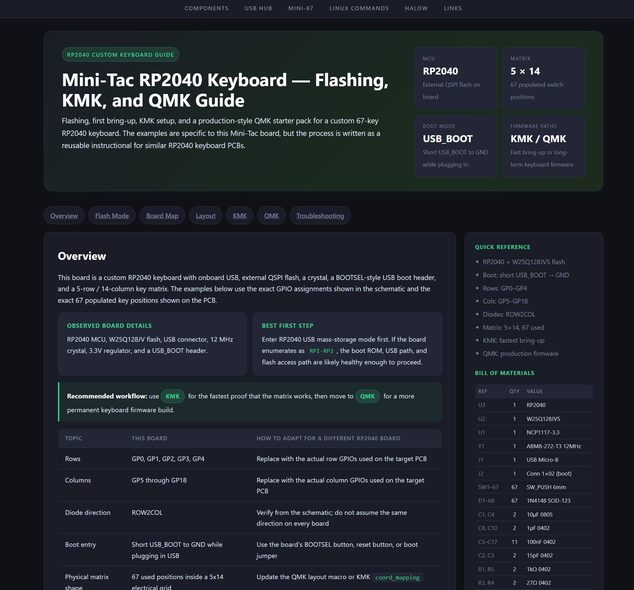The width and height of the screenshot is (634, 590).
Task: Jump to the Flash Mode section
Action: point(112,216)
